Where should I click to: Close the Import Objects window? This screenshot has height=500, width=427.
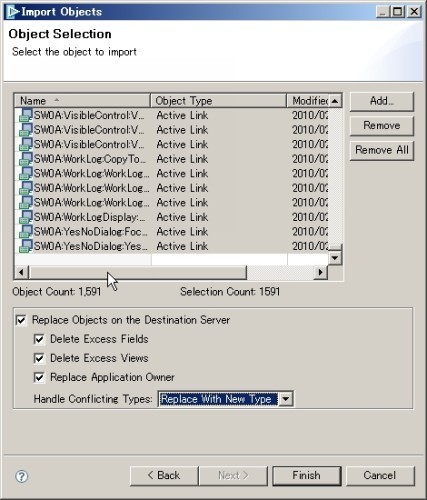pyautogui.click(x=414, y=12)
